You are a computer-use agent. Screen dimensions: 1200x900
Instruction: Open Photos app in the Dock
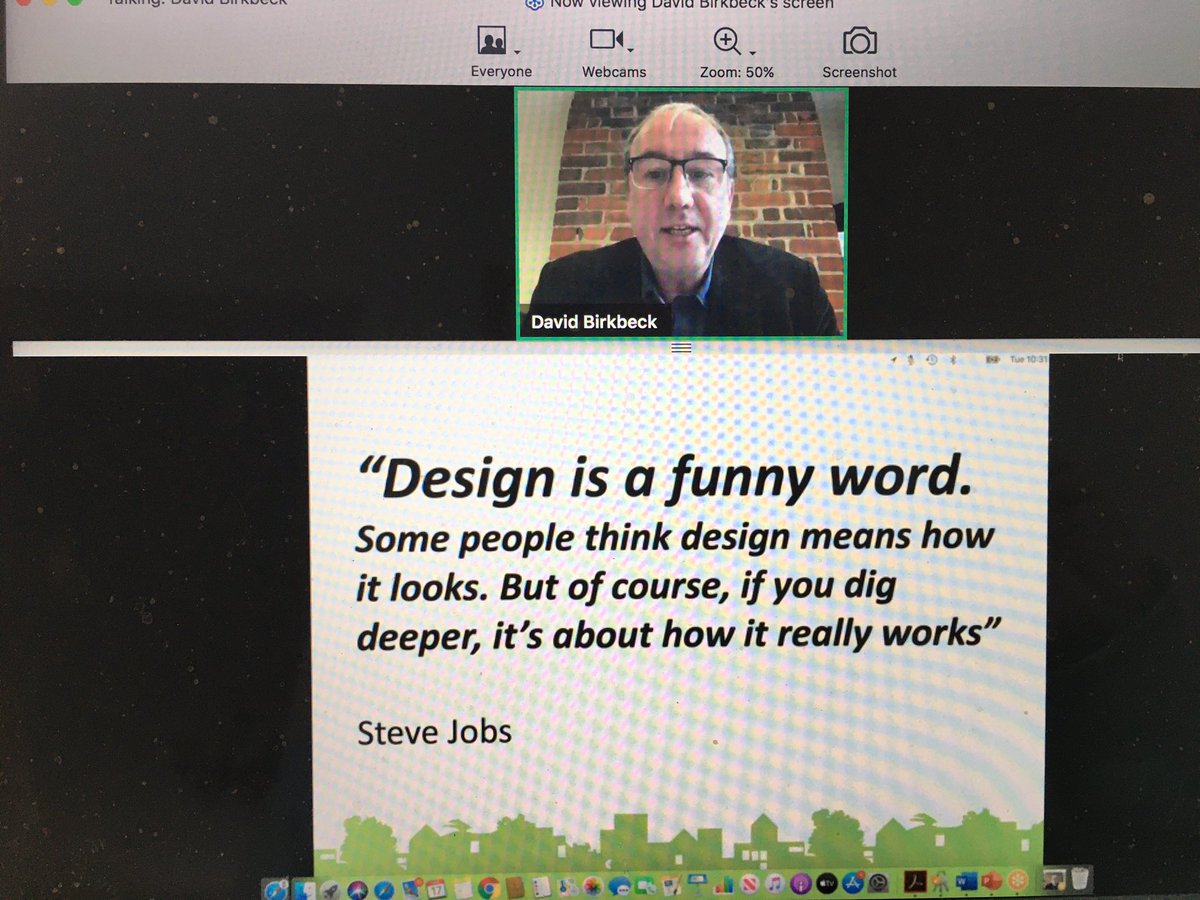(592, 887)
